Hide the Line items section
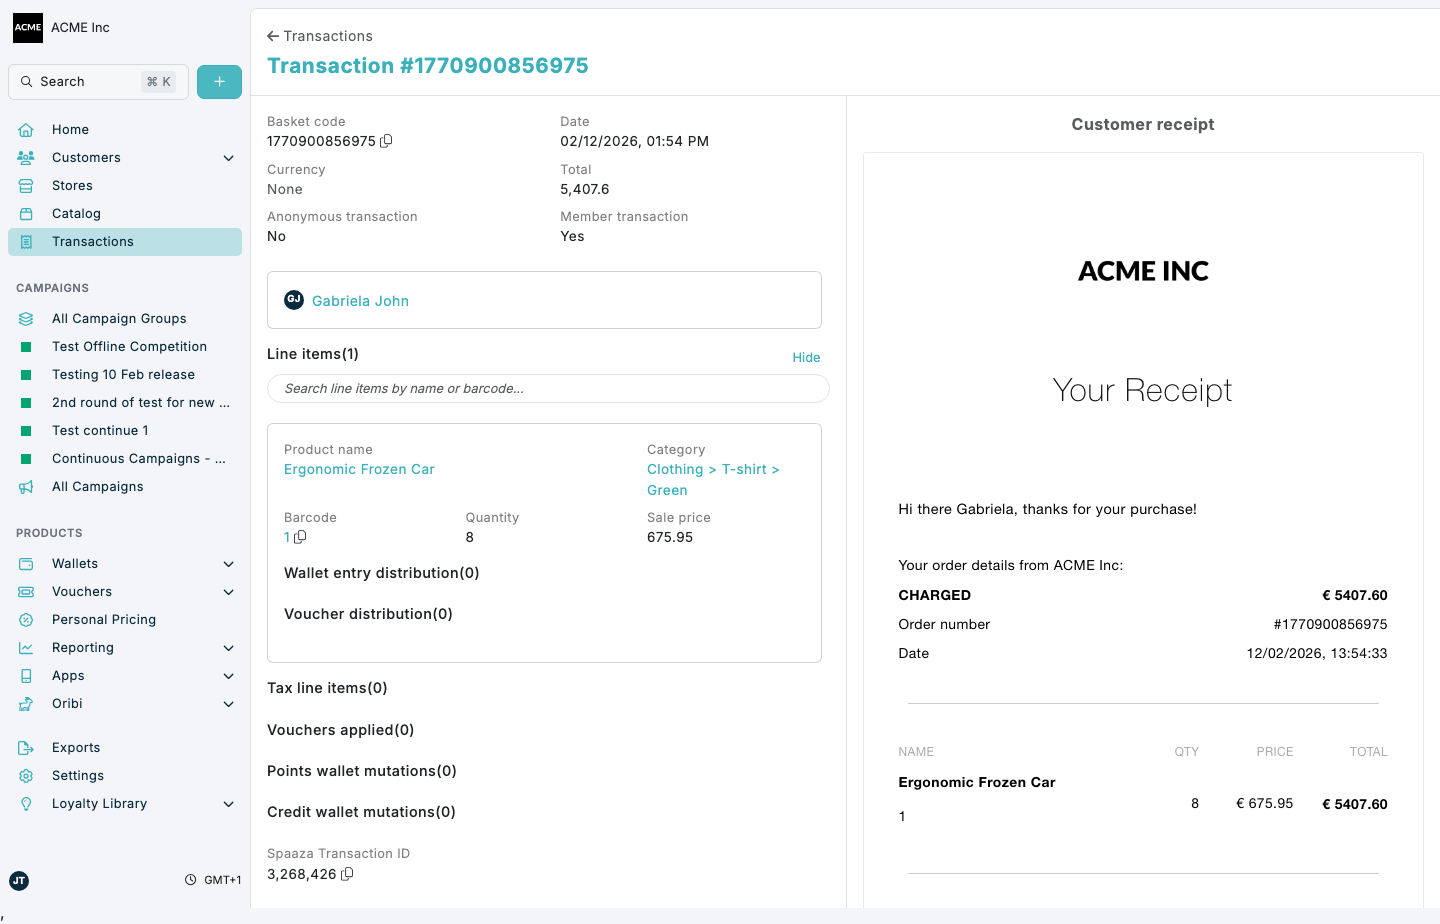Image resolution: width=1440 pixels, height=924 pixels. (x=806, y=357)
